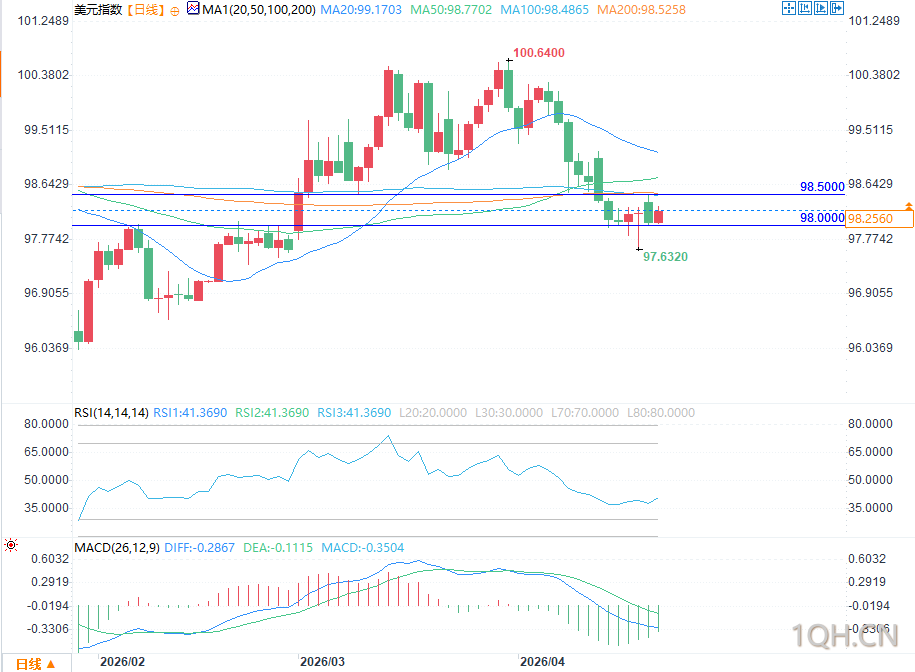Click the RSI3:41.3690 value
Image resolution: width=915 pixels, height=672 pixels.
pos(354,413)
